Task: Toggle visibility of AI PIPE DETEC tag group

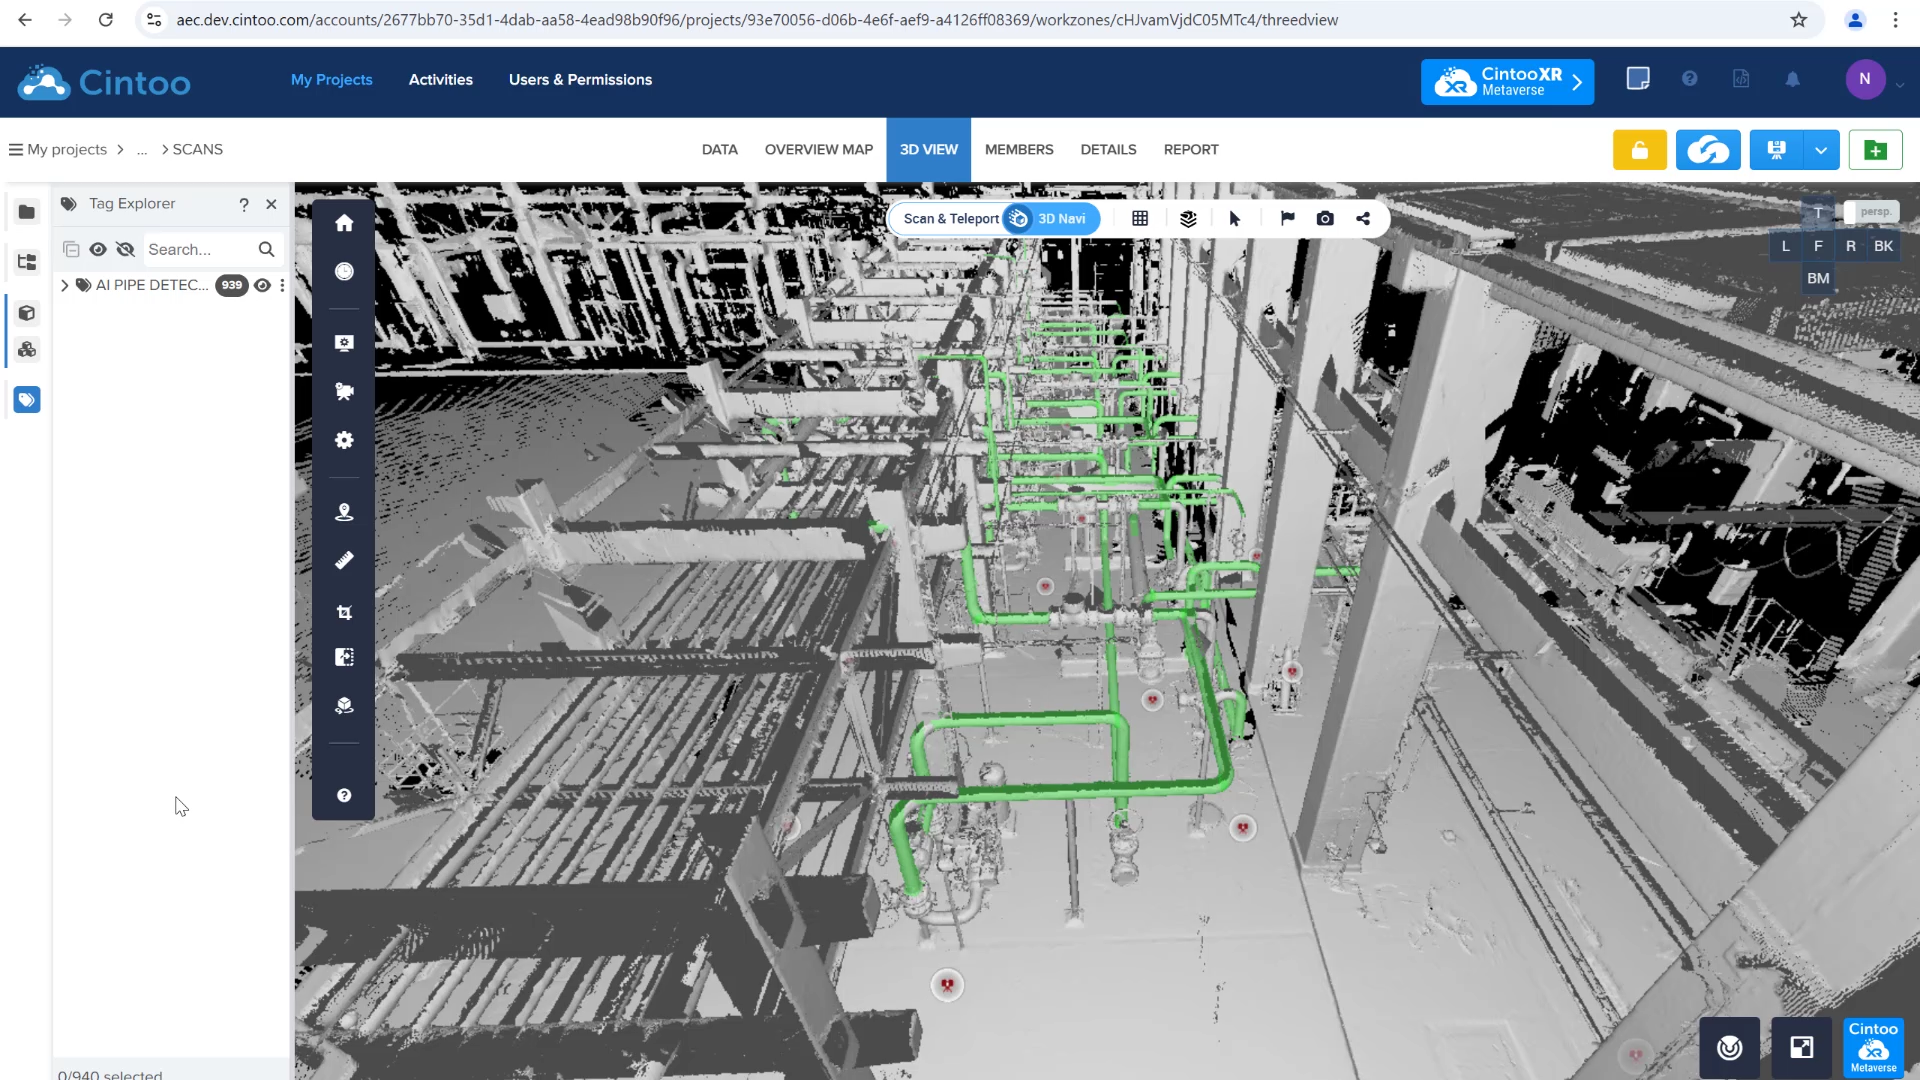Action: pos(262,285)
